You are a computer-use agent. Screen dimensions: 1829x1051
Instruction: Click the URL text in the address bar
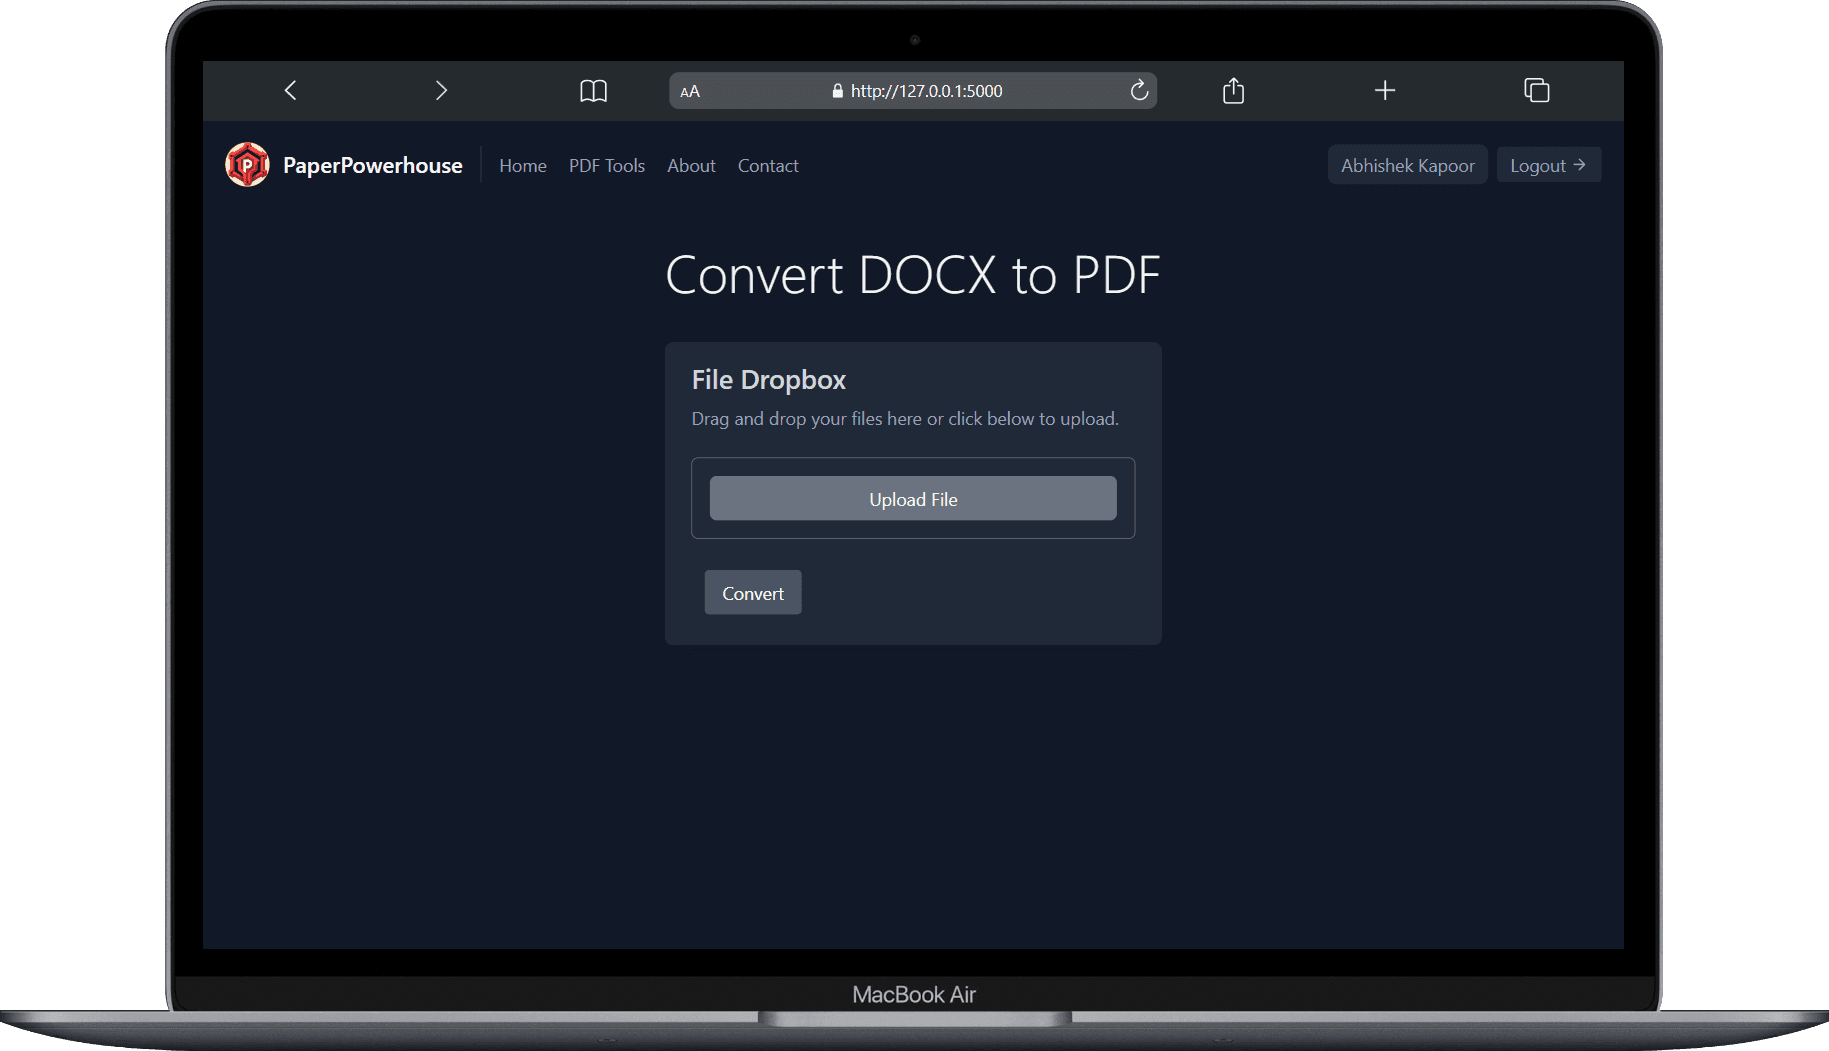(x=926, y=91)
